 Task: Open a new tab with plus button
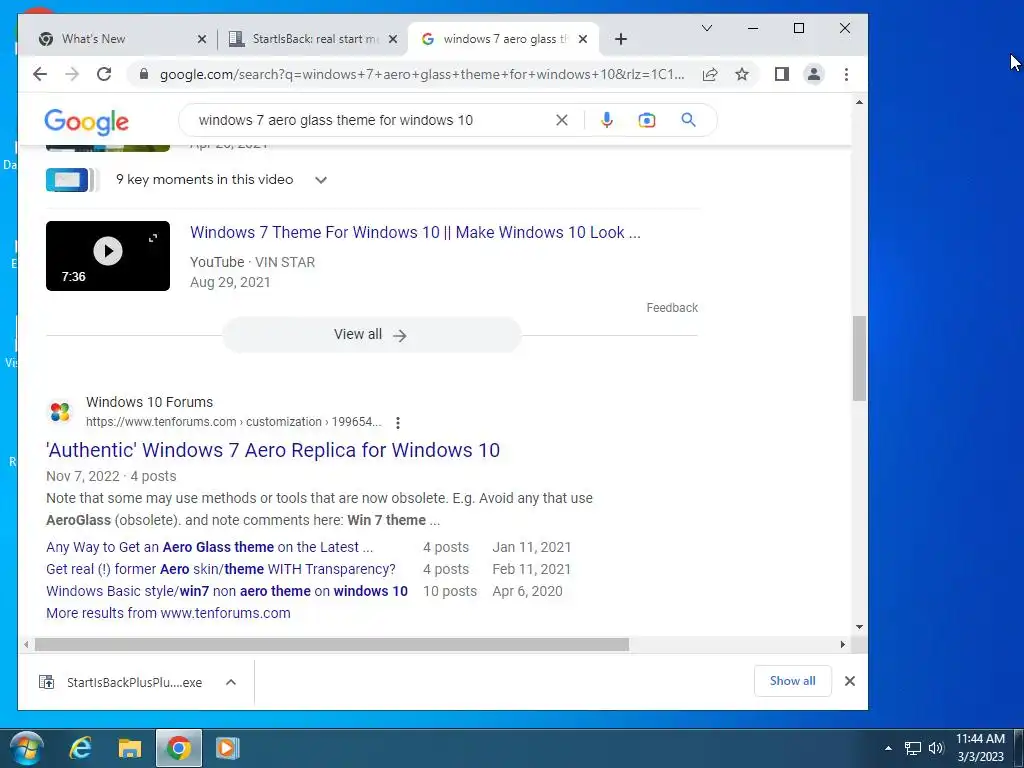click(x=621, y=39)
